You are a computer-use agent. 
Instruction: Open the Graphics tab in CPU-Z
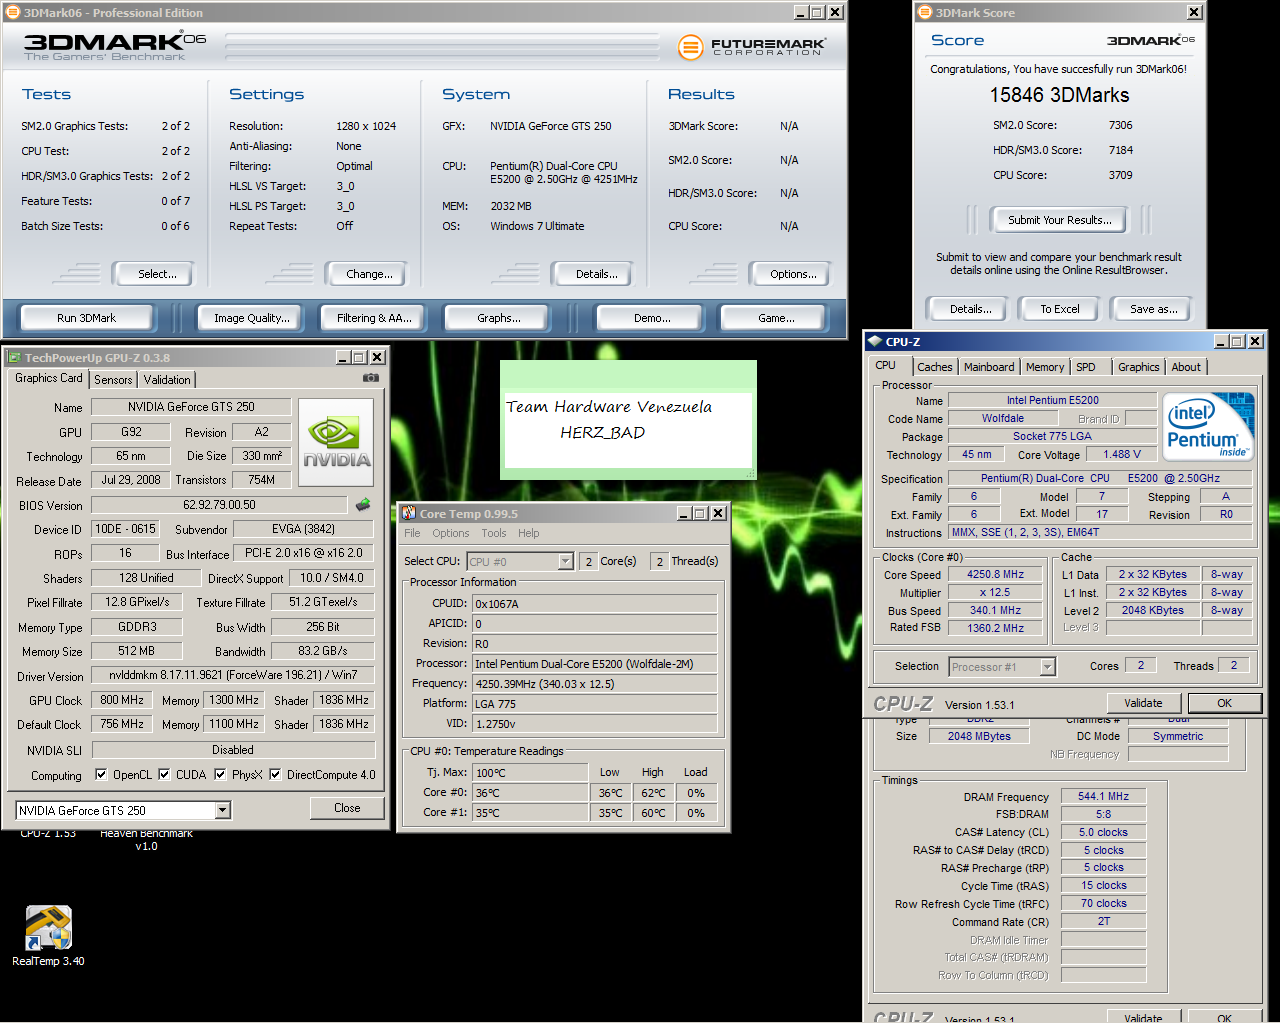point(1139,367)
